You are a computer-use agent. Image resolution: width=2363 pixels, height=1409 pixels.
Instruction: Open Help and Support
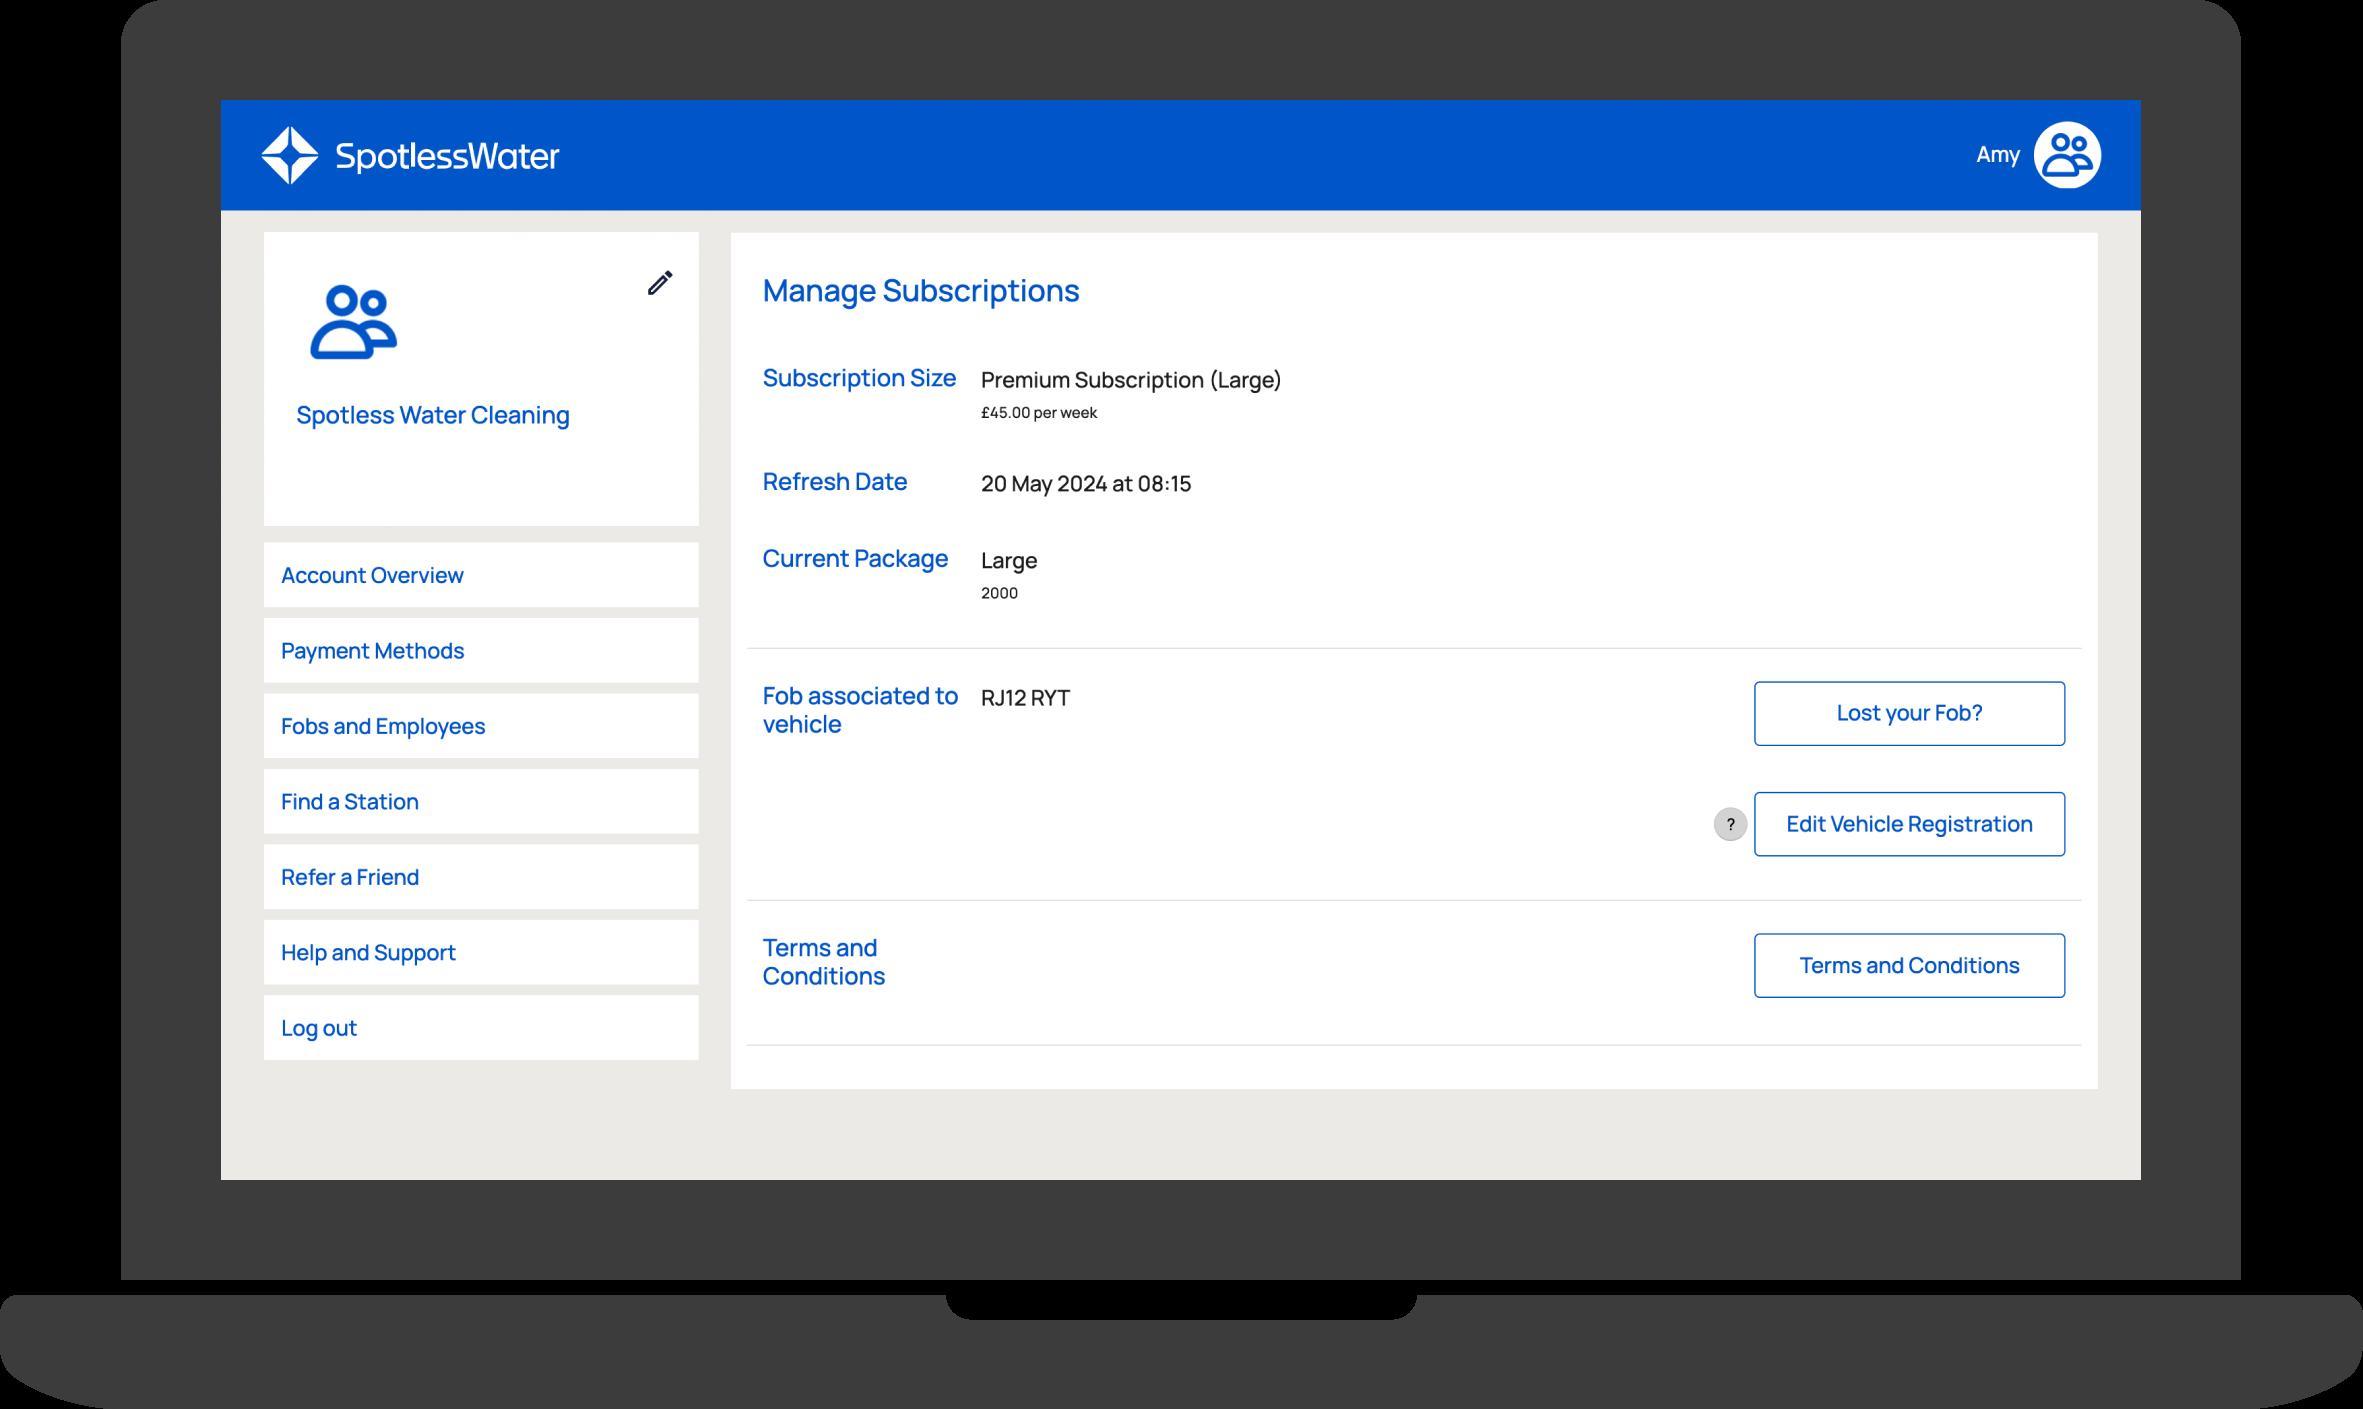(x=481, y=952)
